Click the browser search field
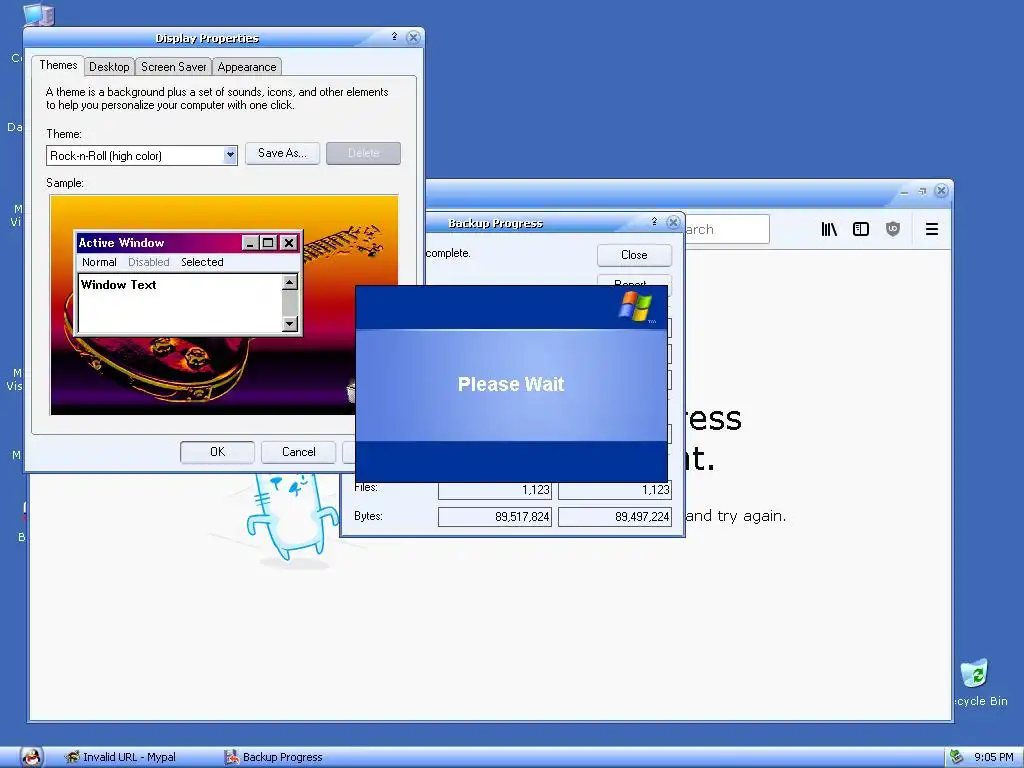Image resolution: width=1024 pixels, height=768 pixels. [727, 229]
